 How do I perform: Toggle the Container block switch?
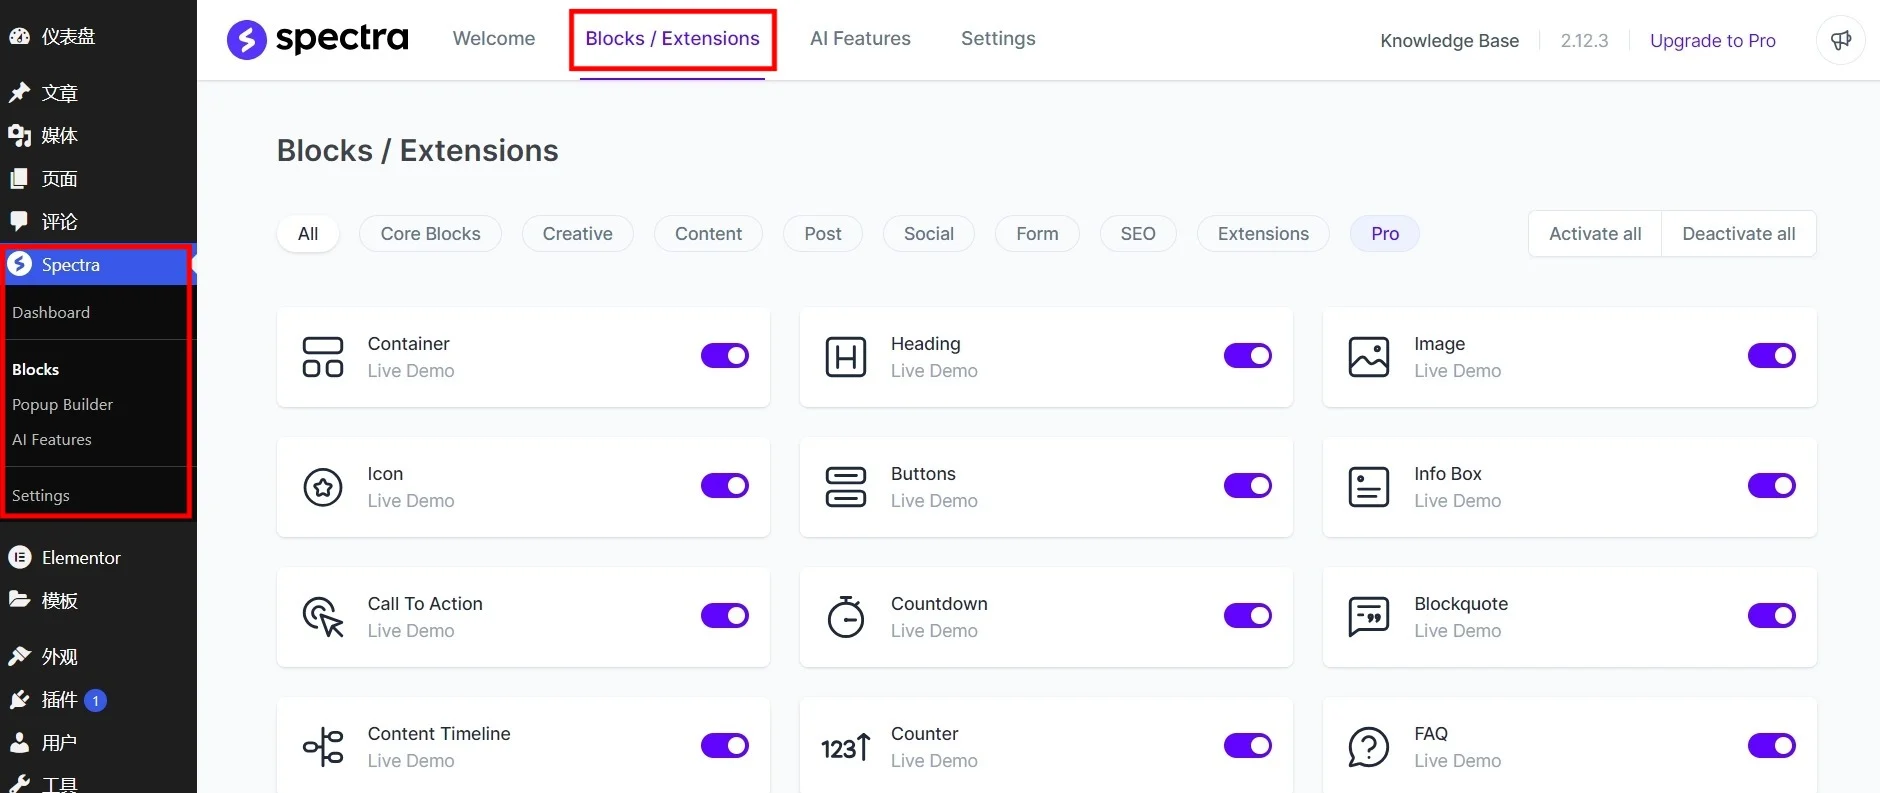pyautogui.click(x=725, y=356)
